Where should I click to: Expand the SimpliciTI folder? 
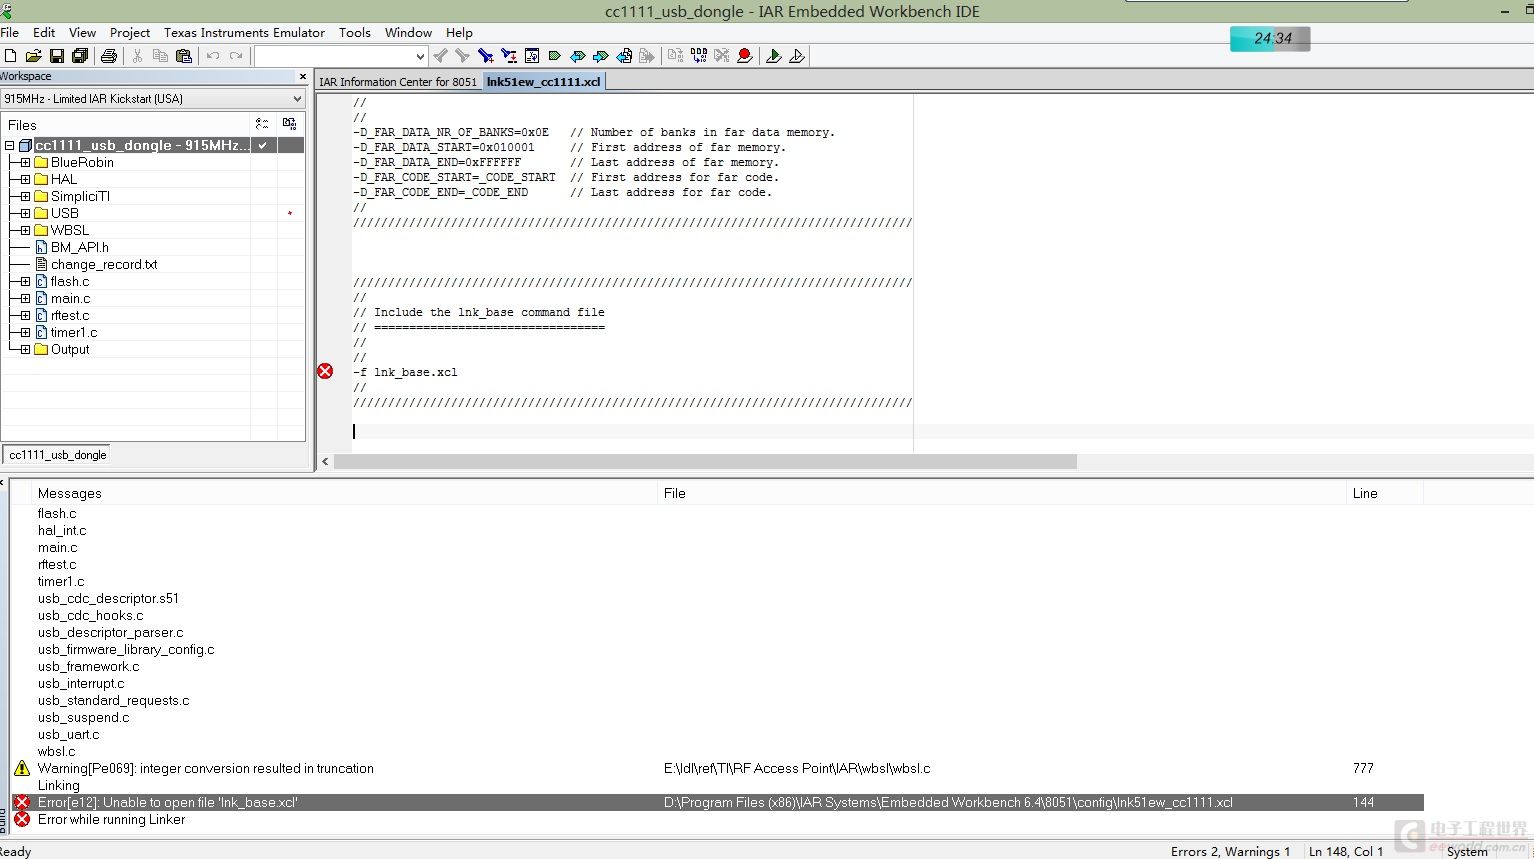25,196
